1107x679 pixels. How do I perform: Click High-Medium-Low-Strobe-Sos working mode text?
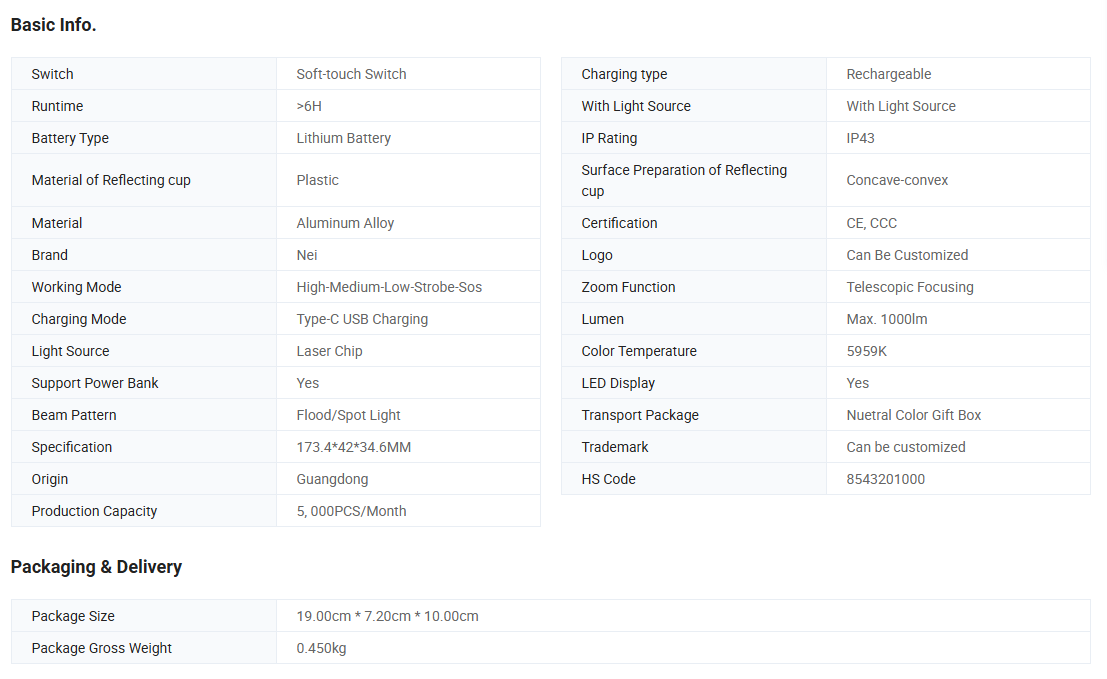(389, 287)
